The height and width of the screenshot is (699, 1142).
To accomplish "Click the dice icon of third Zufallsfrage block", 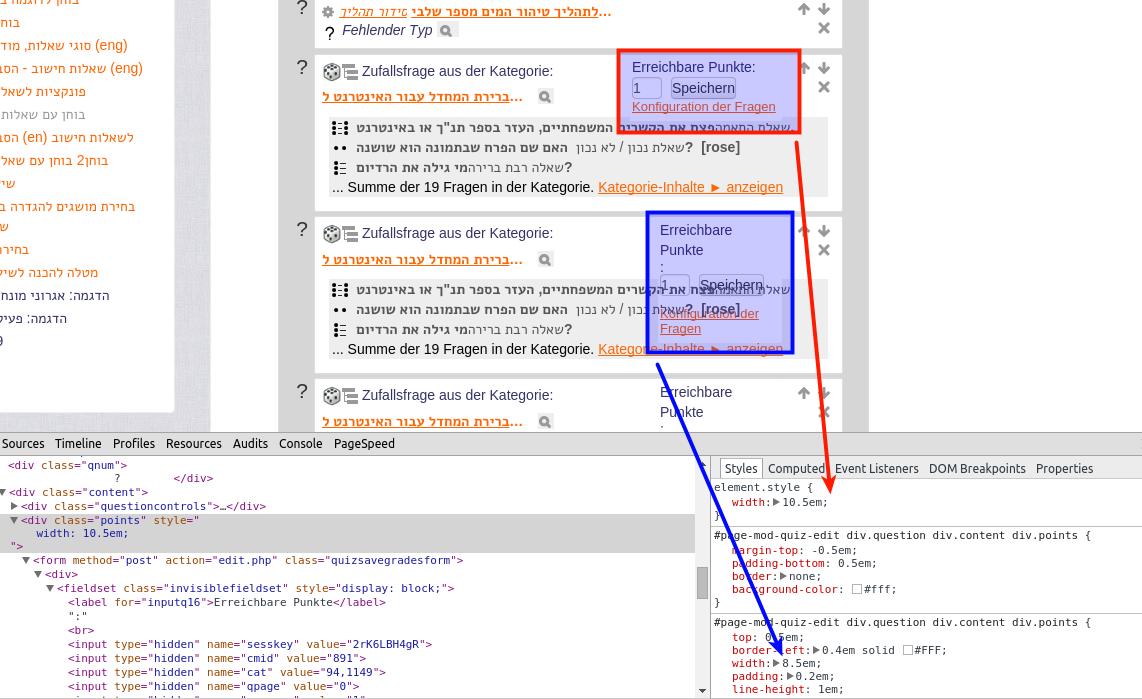I will [x=331, y=396].
